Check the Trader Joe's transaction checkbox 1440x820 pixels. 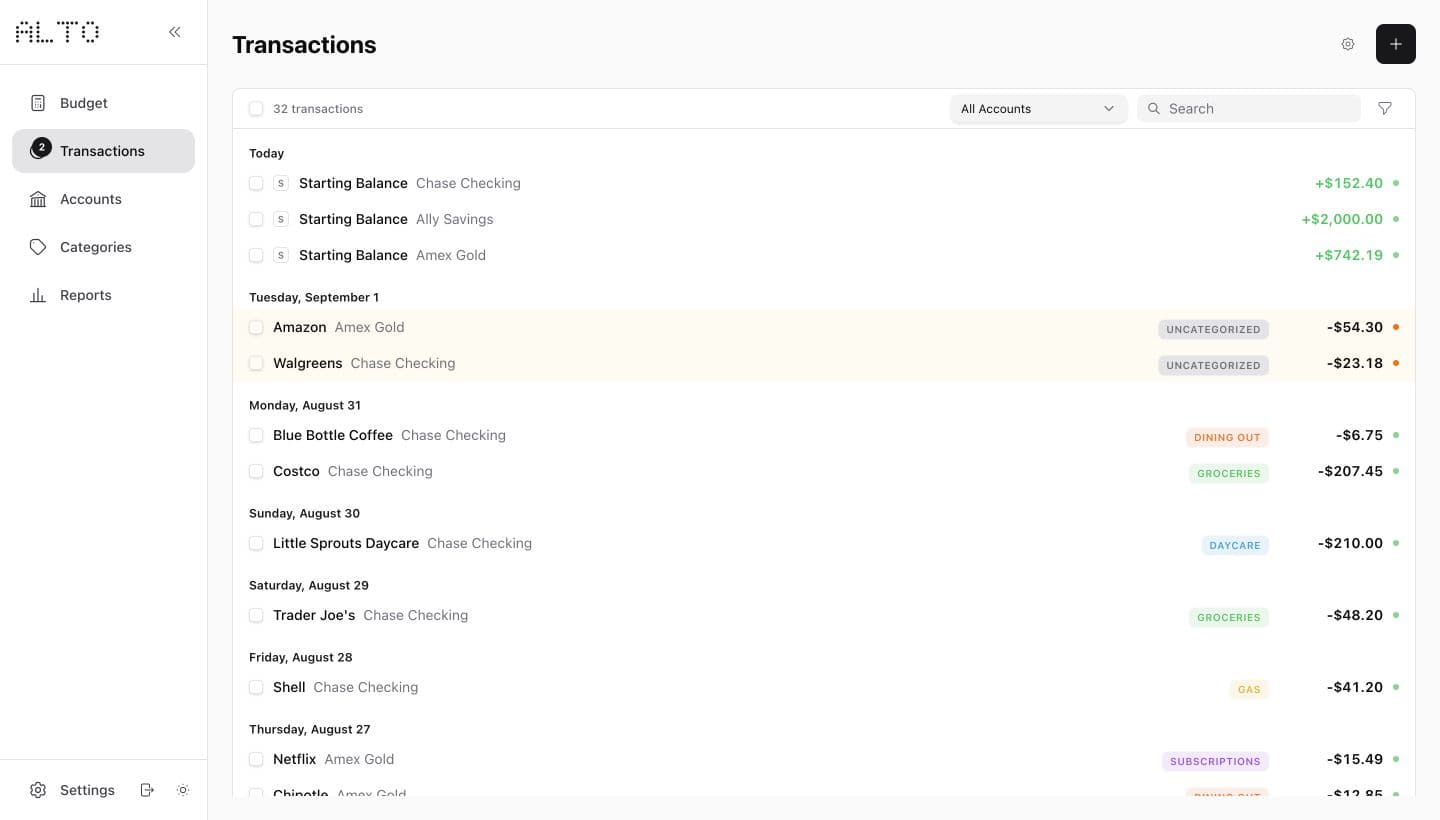coord(256,615)
